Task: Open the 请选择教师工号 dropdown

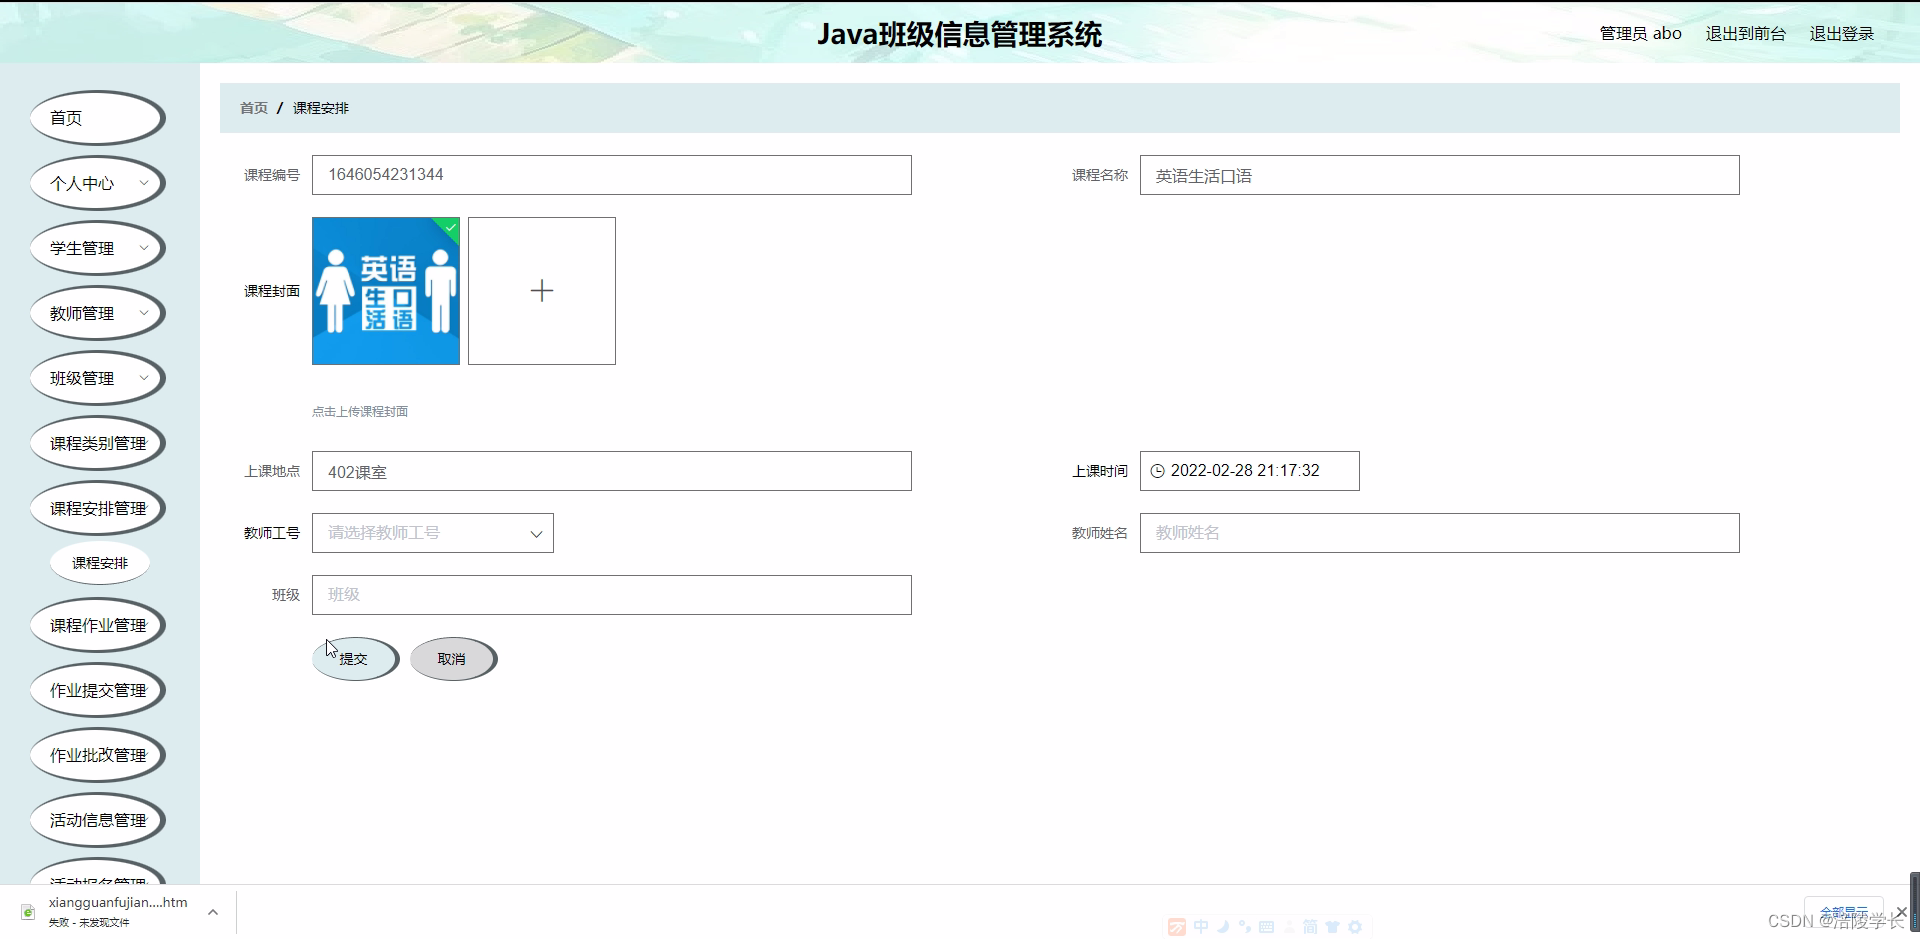Action: coord(432,532)
